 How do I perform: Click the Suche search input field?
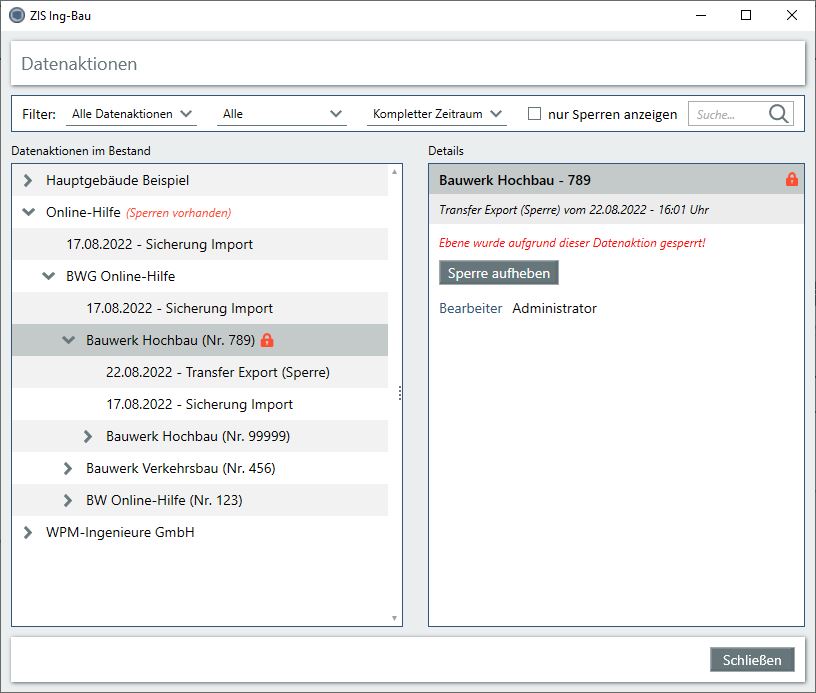click(x=727, y=114)
